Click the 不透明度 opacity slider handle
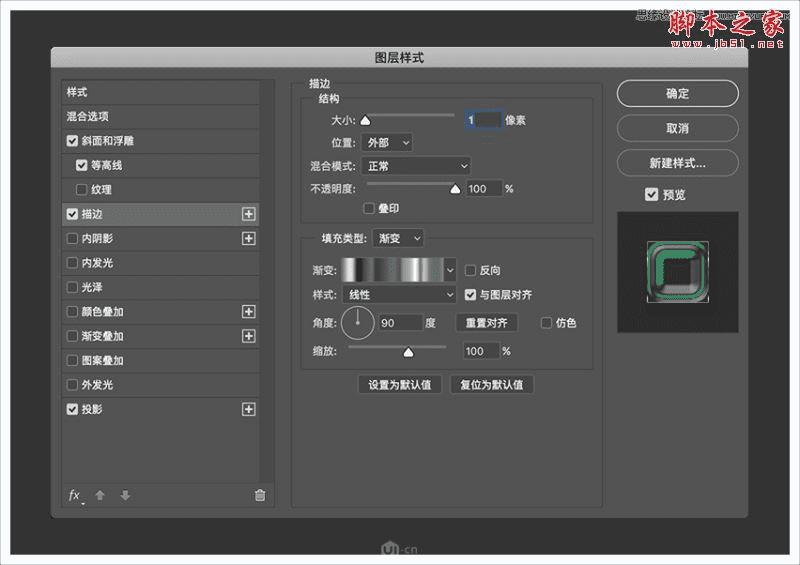This screenshot has height=565, width=800. [455, 189]
